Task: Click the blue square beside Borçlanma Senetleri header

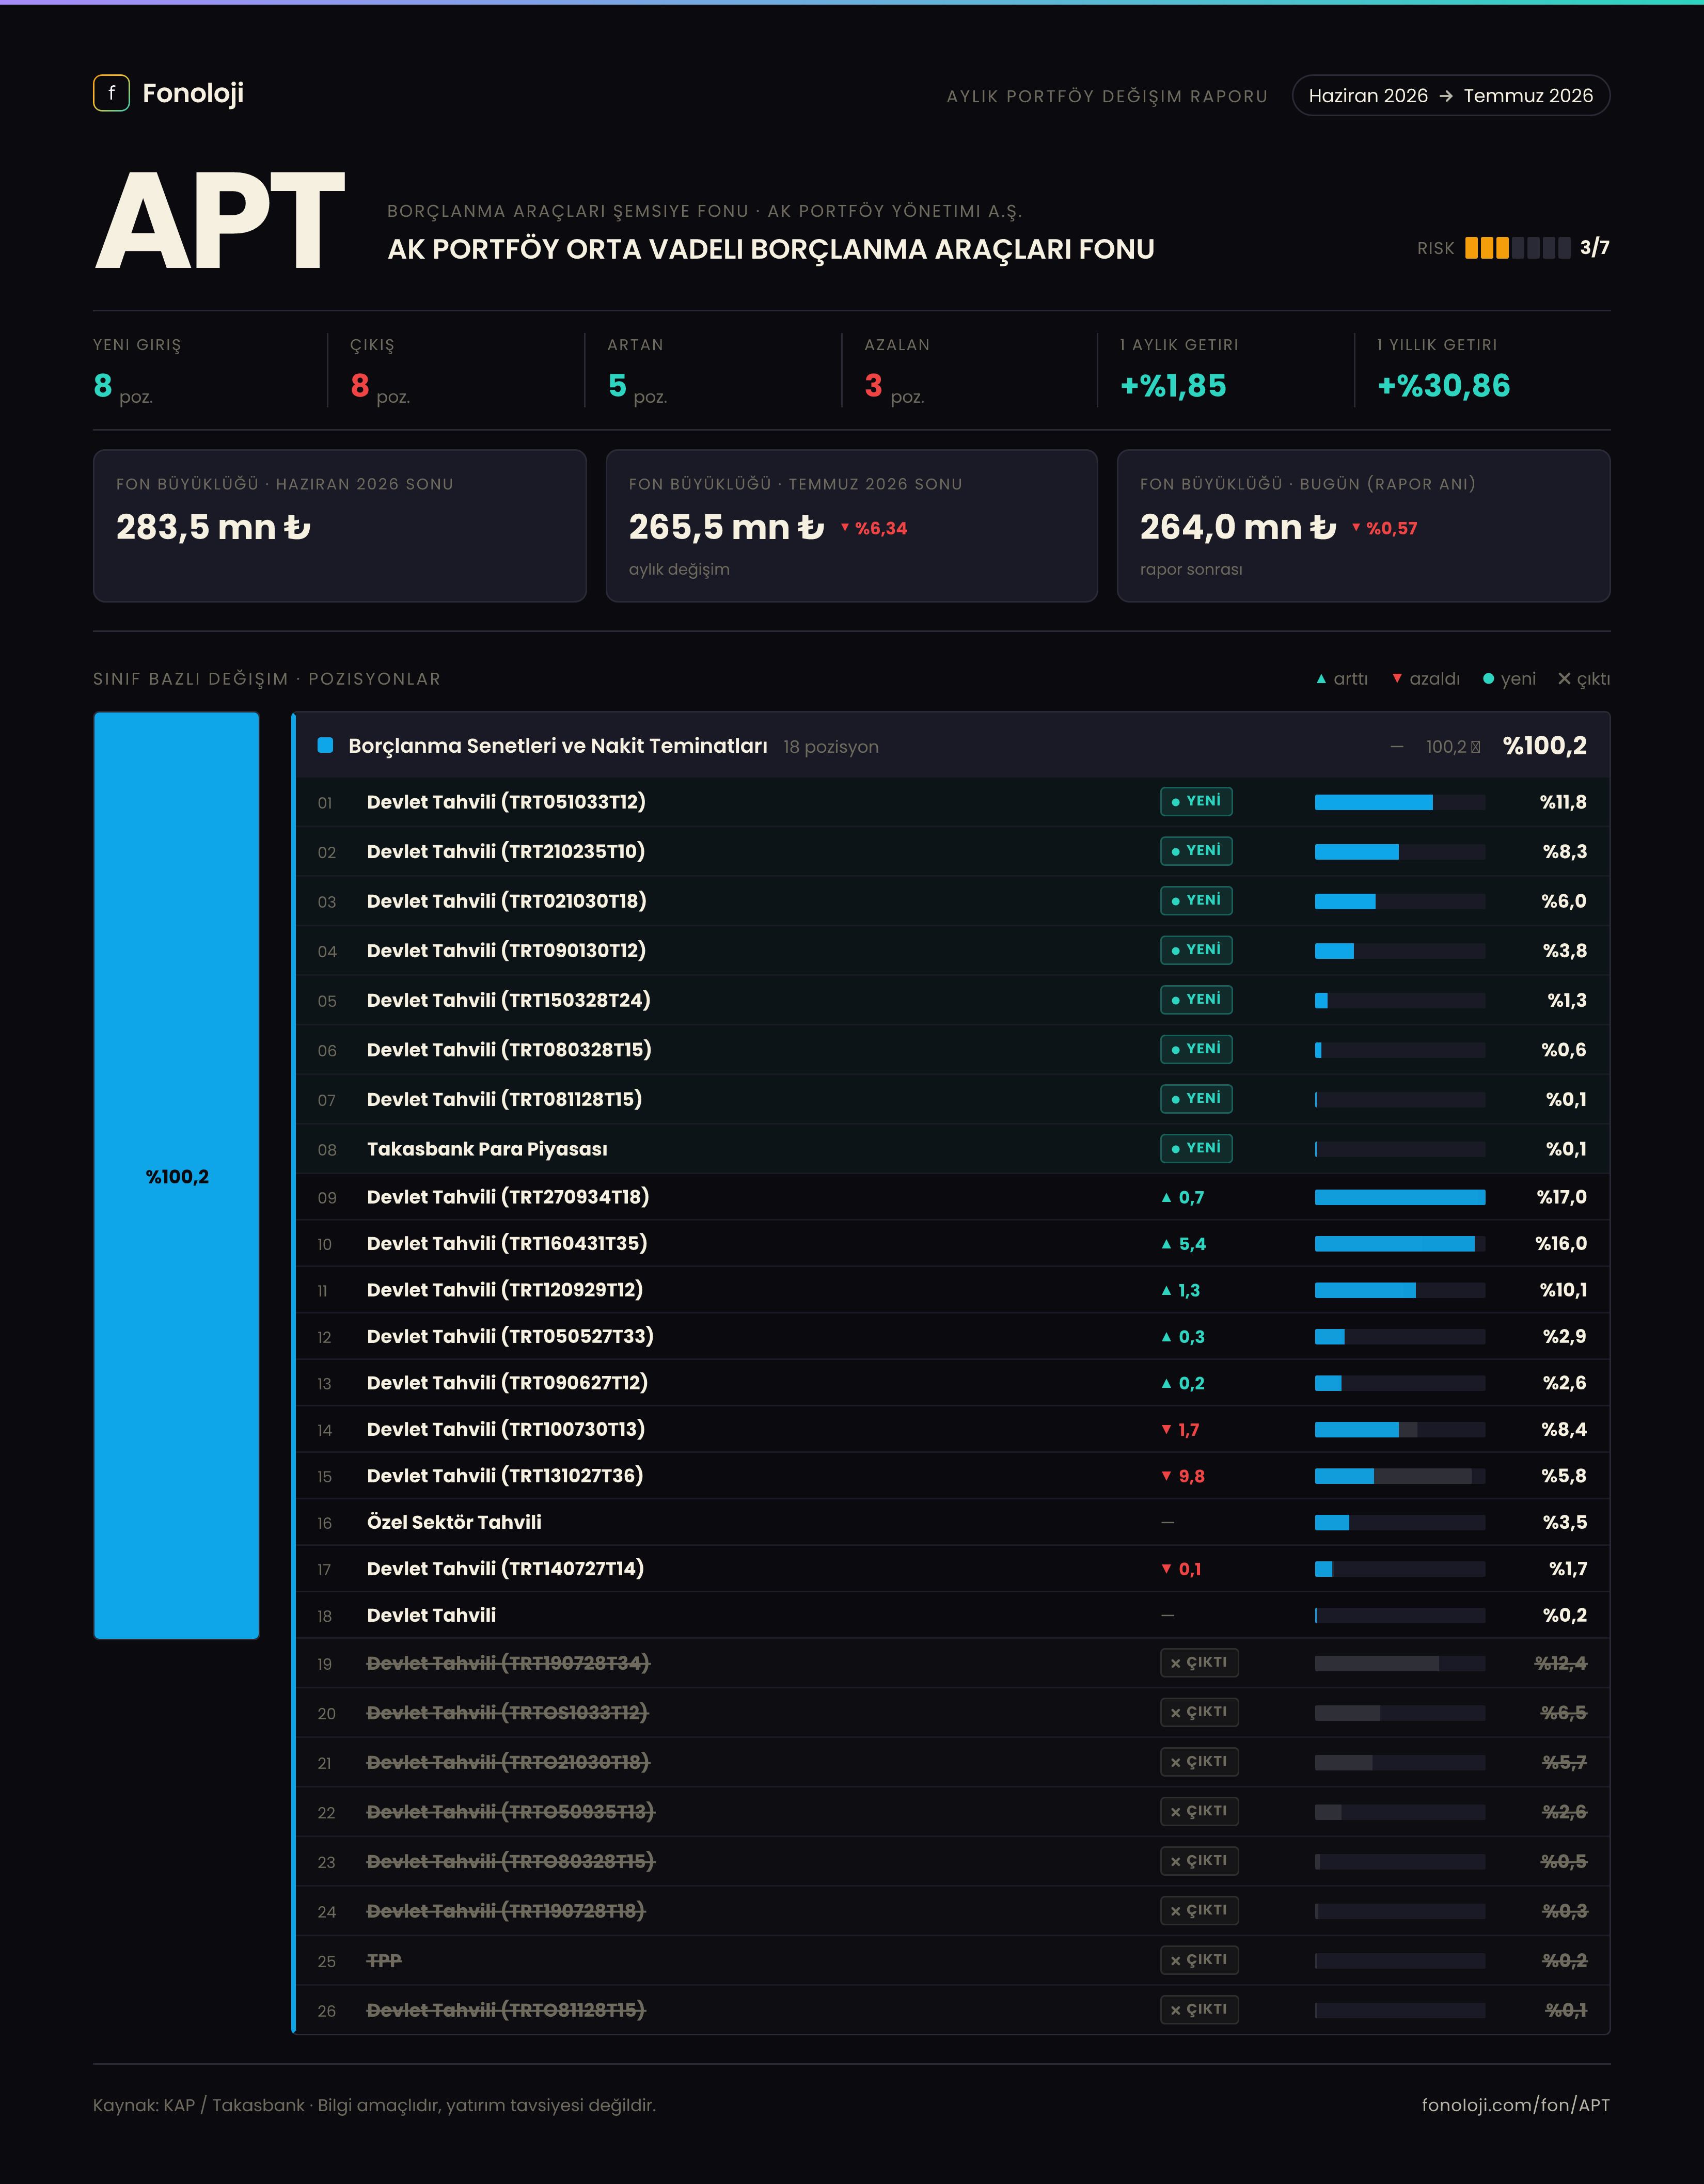Action: click(x=325, y=745)
